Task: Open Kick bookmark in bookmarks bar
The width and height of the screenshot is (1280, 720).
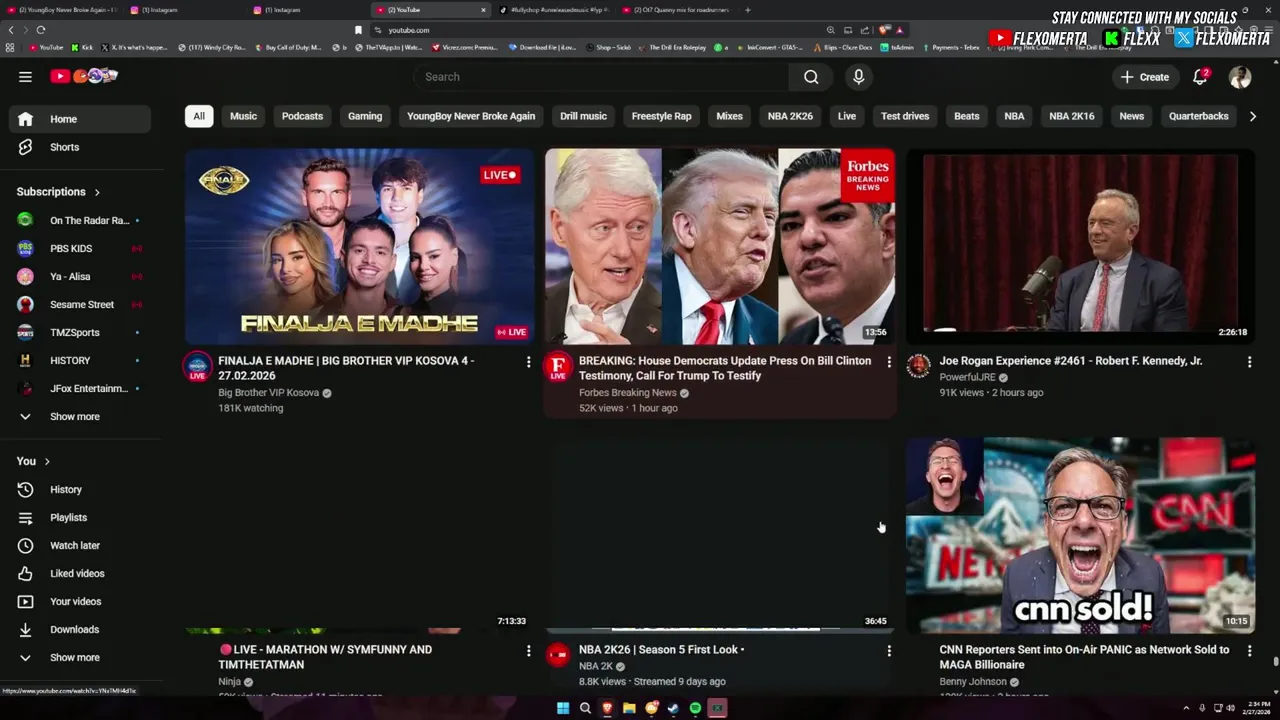Action: [81, 47]
